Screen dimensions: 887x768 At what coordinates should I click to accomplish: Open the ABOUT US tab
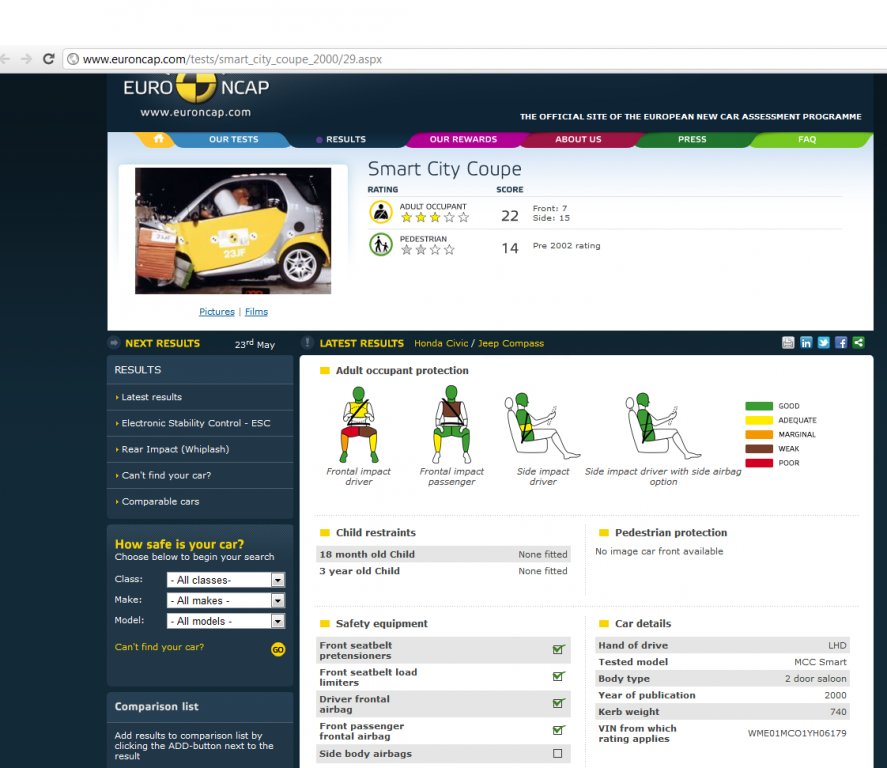578,139
